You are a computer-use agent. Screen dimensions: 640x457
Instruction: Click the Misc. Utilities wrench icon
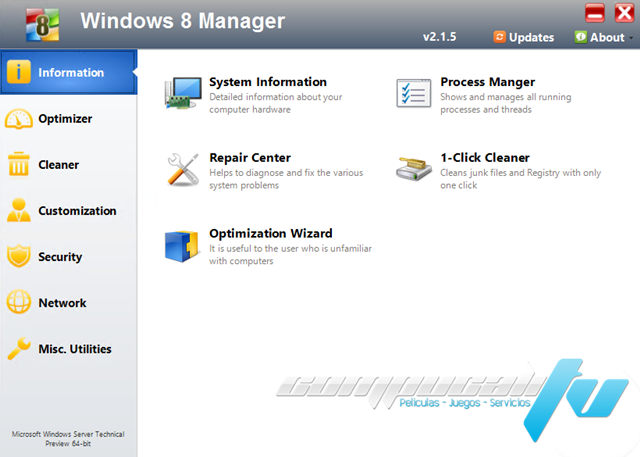[19, 348]
